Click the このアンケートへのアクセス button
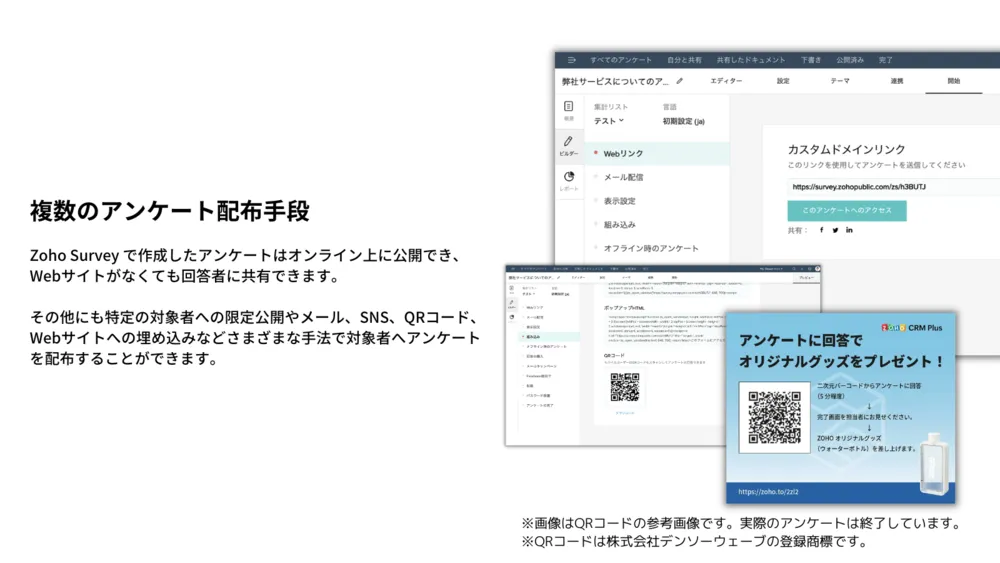Image resolution: width=1000 pixels, height=563 pixels. click(x=846, y=210)
